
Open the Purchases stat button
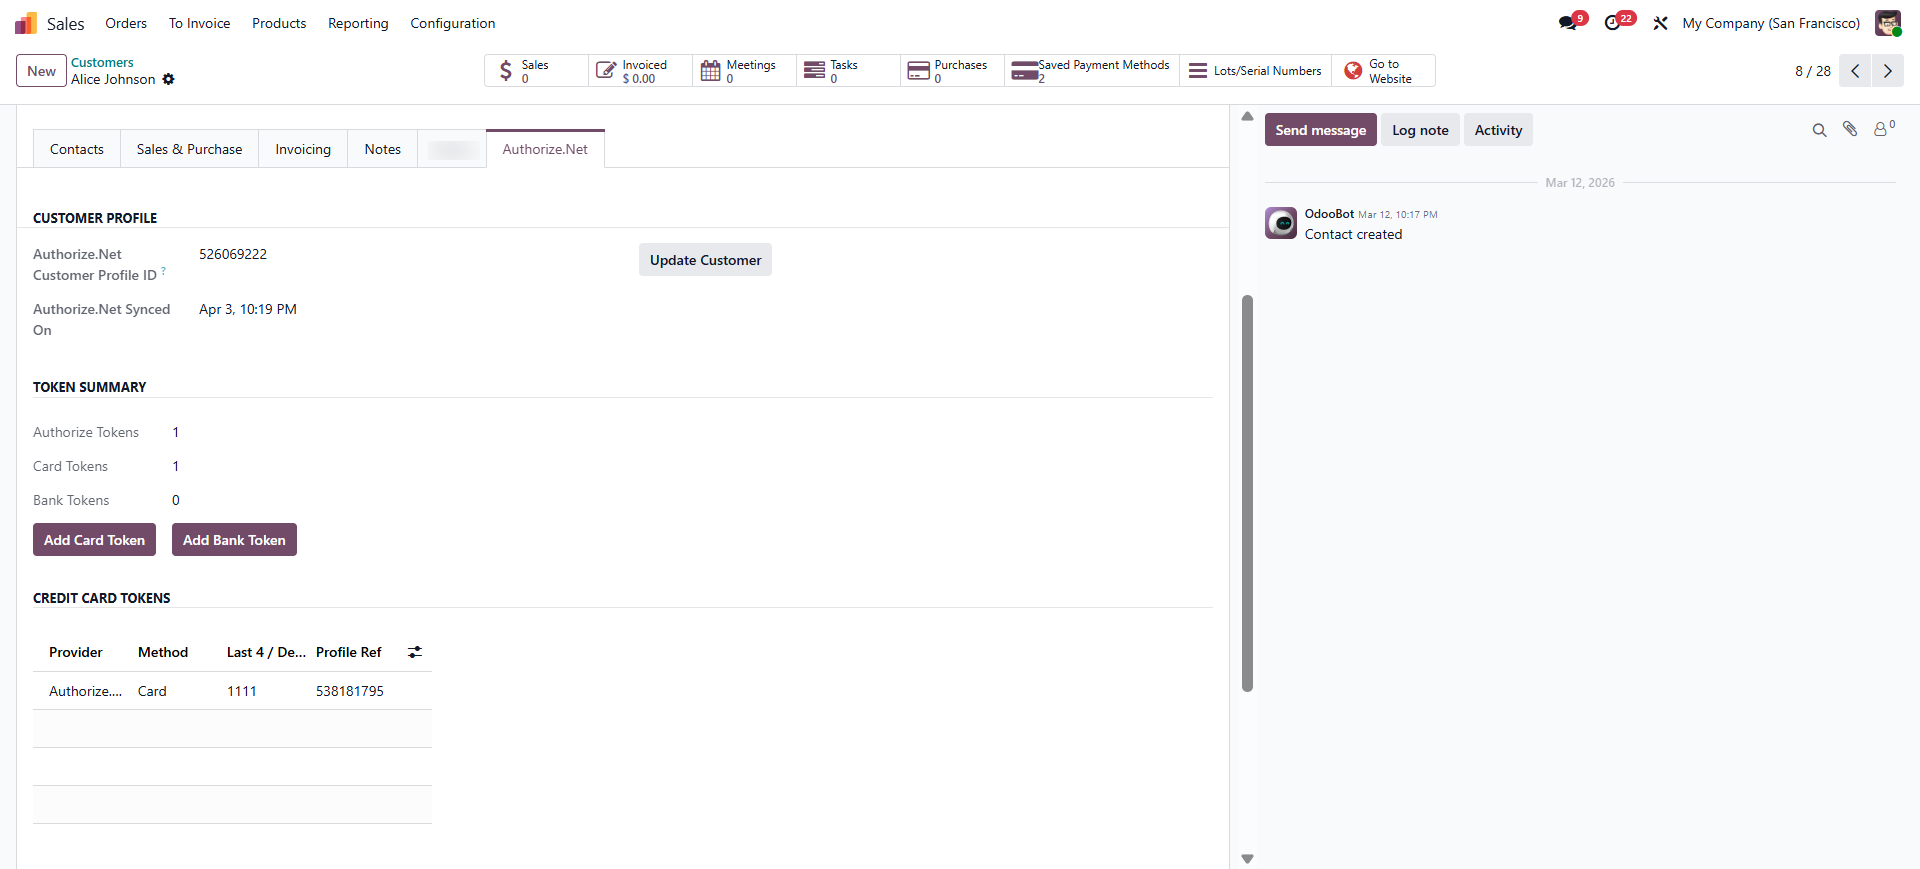(x=952, y=71)
